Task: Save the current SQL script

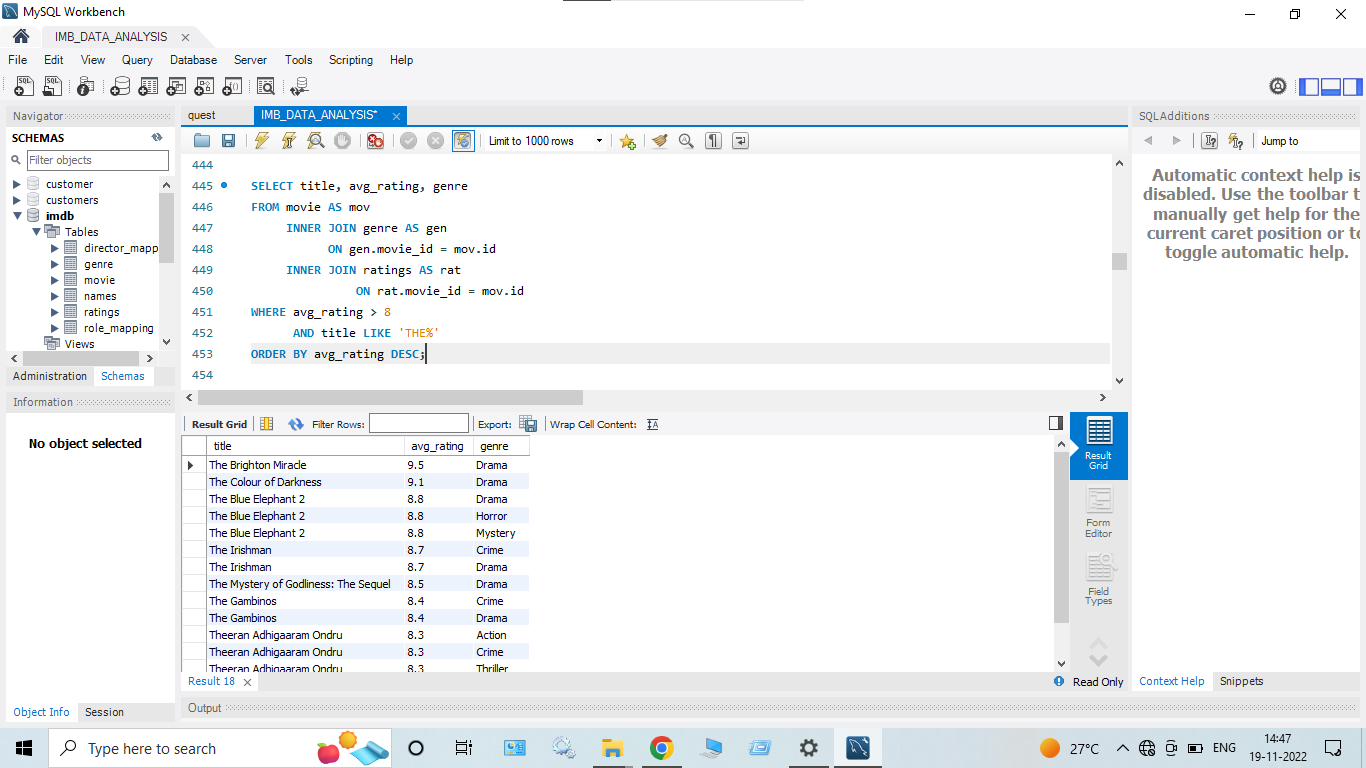Action: coord(229,140)
